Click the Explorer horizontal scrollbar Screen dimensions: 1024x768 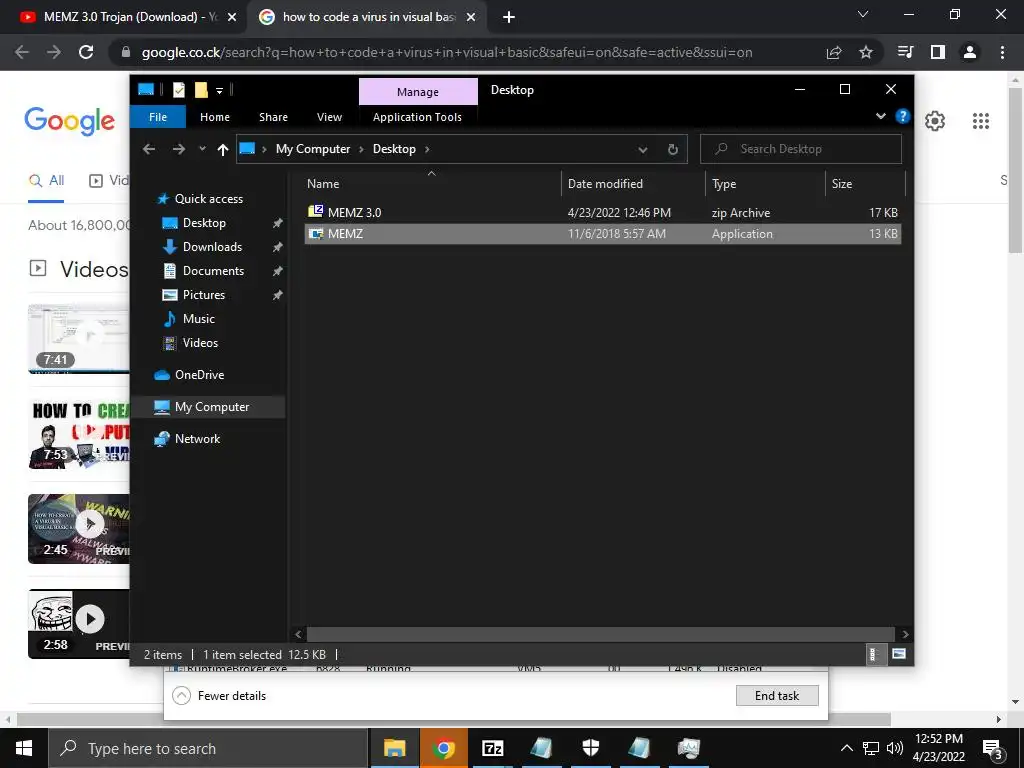point(600,634)
